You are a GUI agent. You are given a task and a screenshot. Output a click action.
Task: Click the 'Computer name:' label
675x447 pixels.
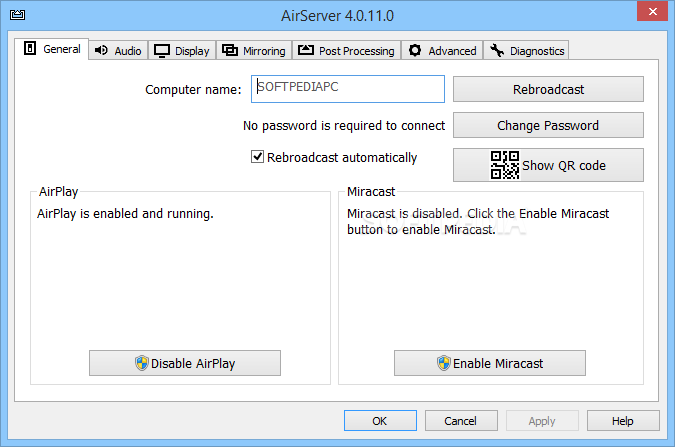pyautogui.click(x=193, y=90)
